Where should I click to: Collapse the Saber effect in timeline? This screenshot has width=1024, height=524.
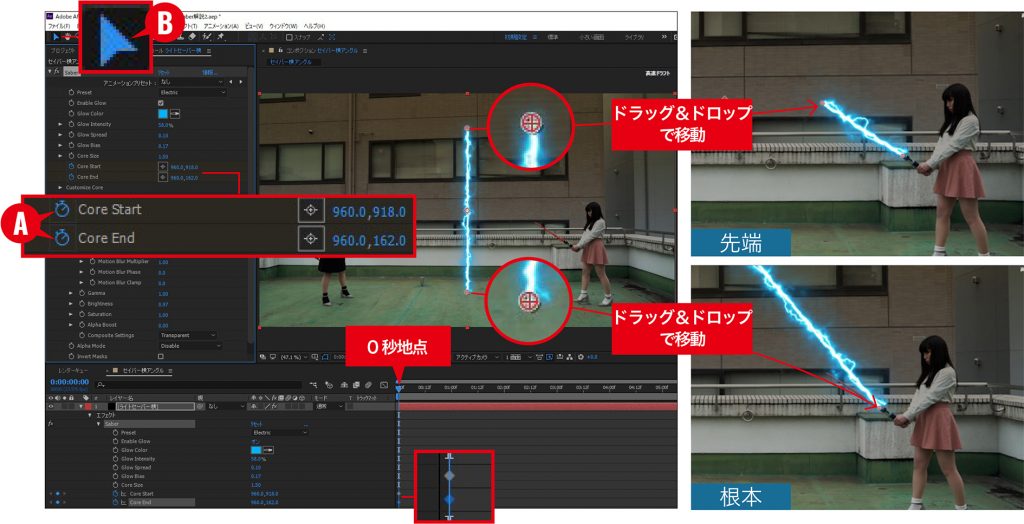click(99, 424)
